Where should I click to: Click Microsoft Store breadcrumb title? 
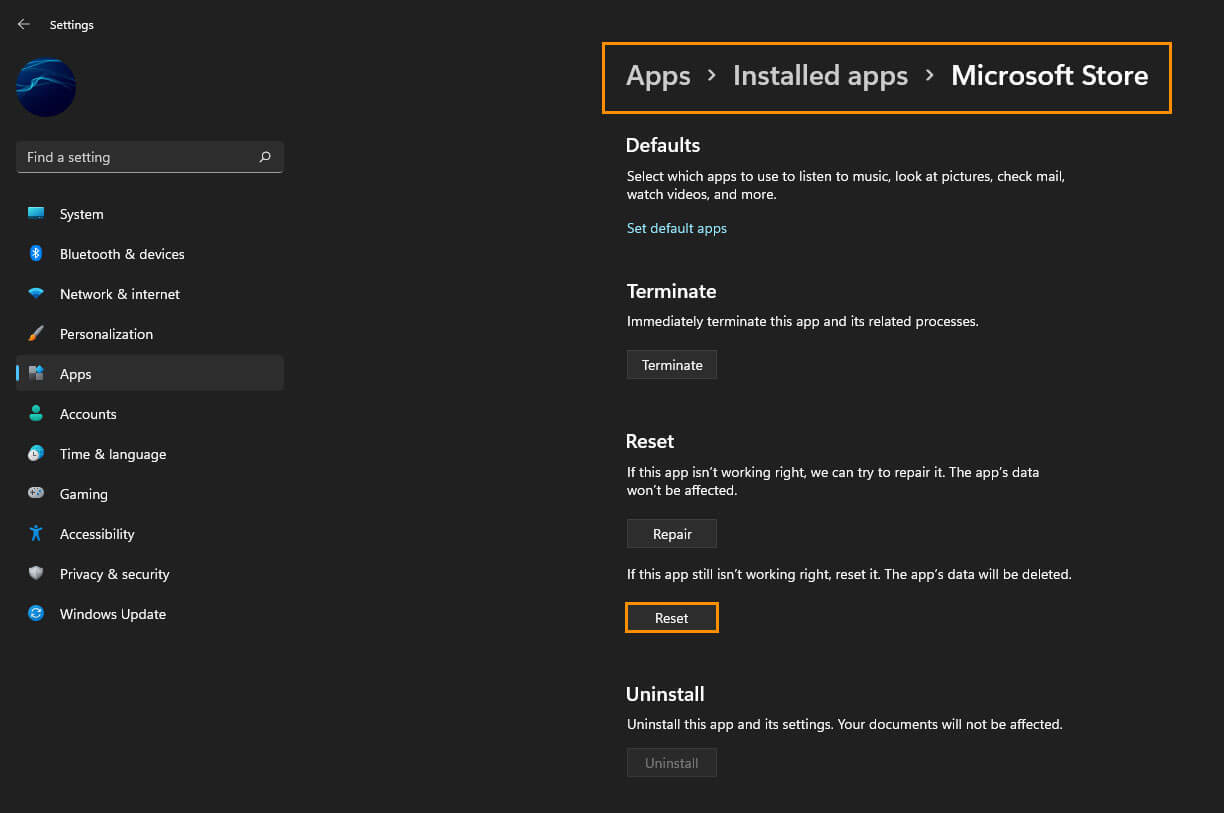click(x=1049, y=76)
